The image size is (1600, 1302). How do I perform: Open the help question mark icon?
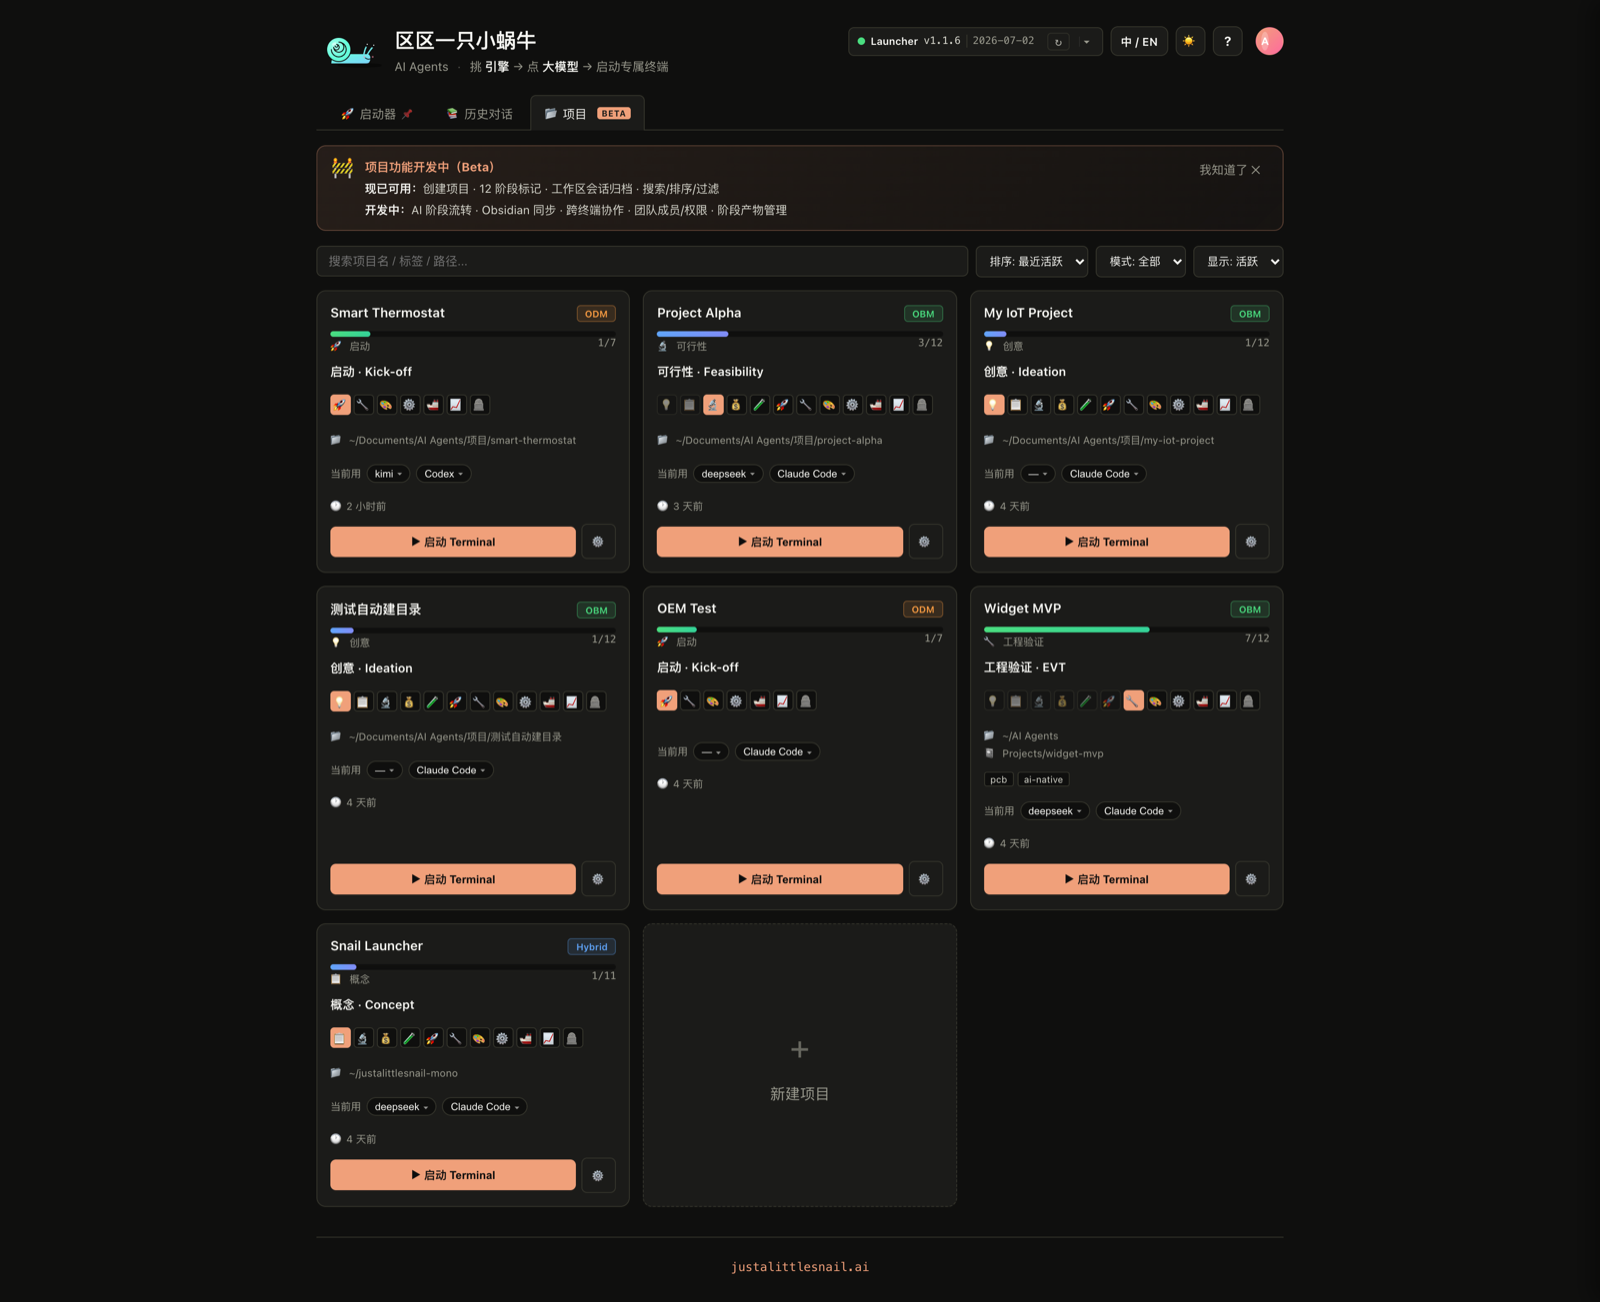1227,41
